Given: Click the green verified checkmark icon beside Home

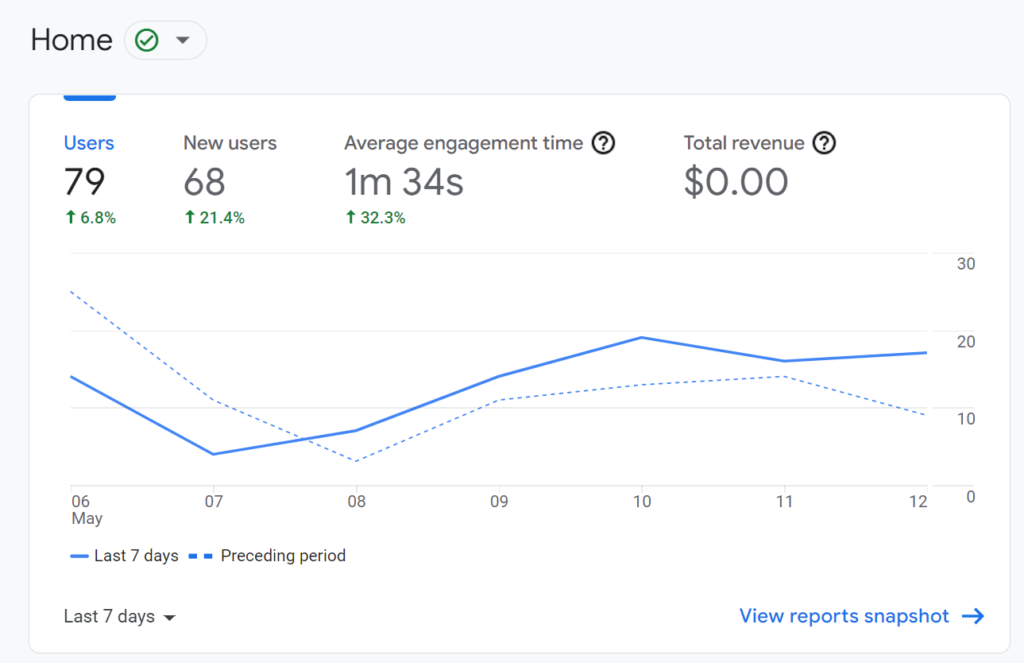Looking at the screenshot, I should 147,40.
